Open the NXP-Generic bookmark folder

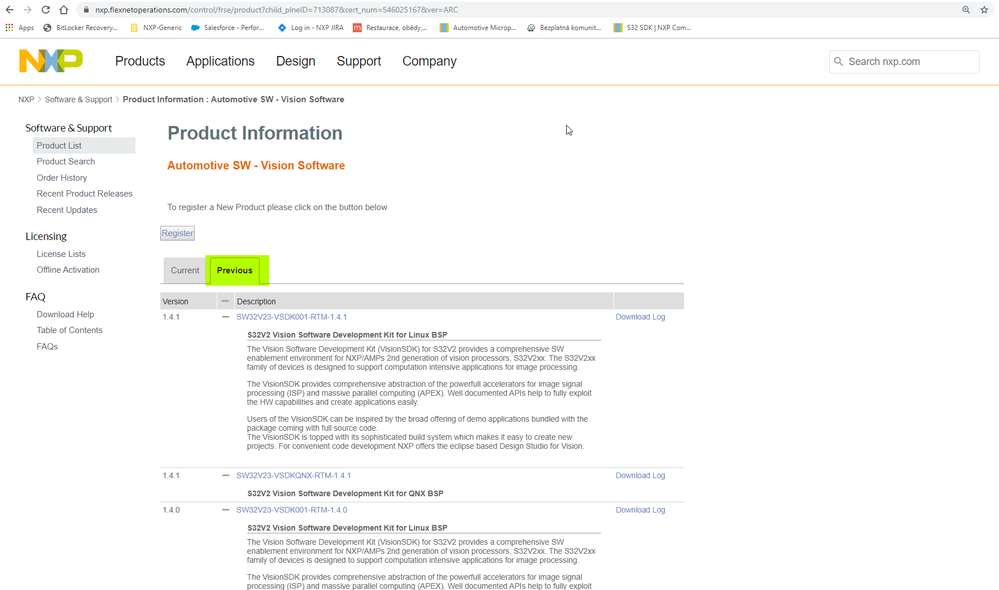point(156,27)
